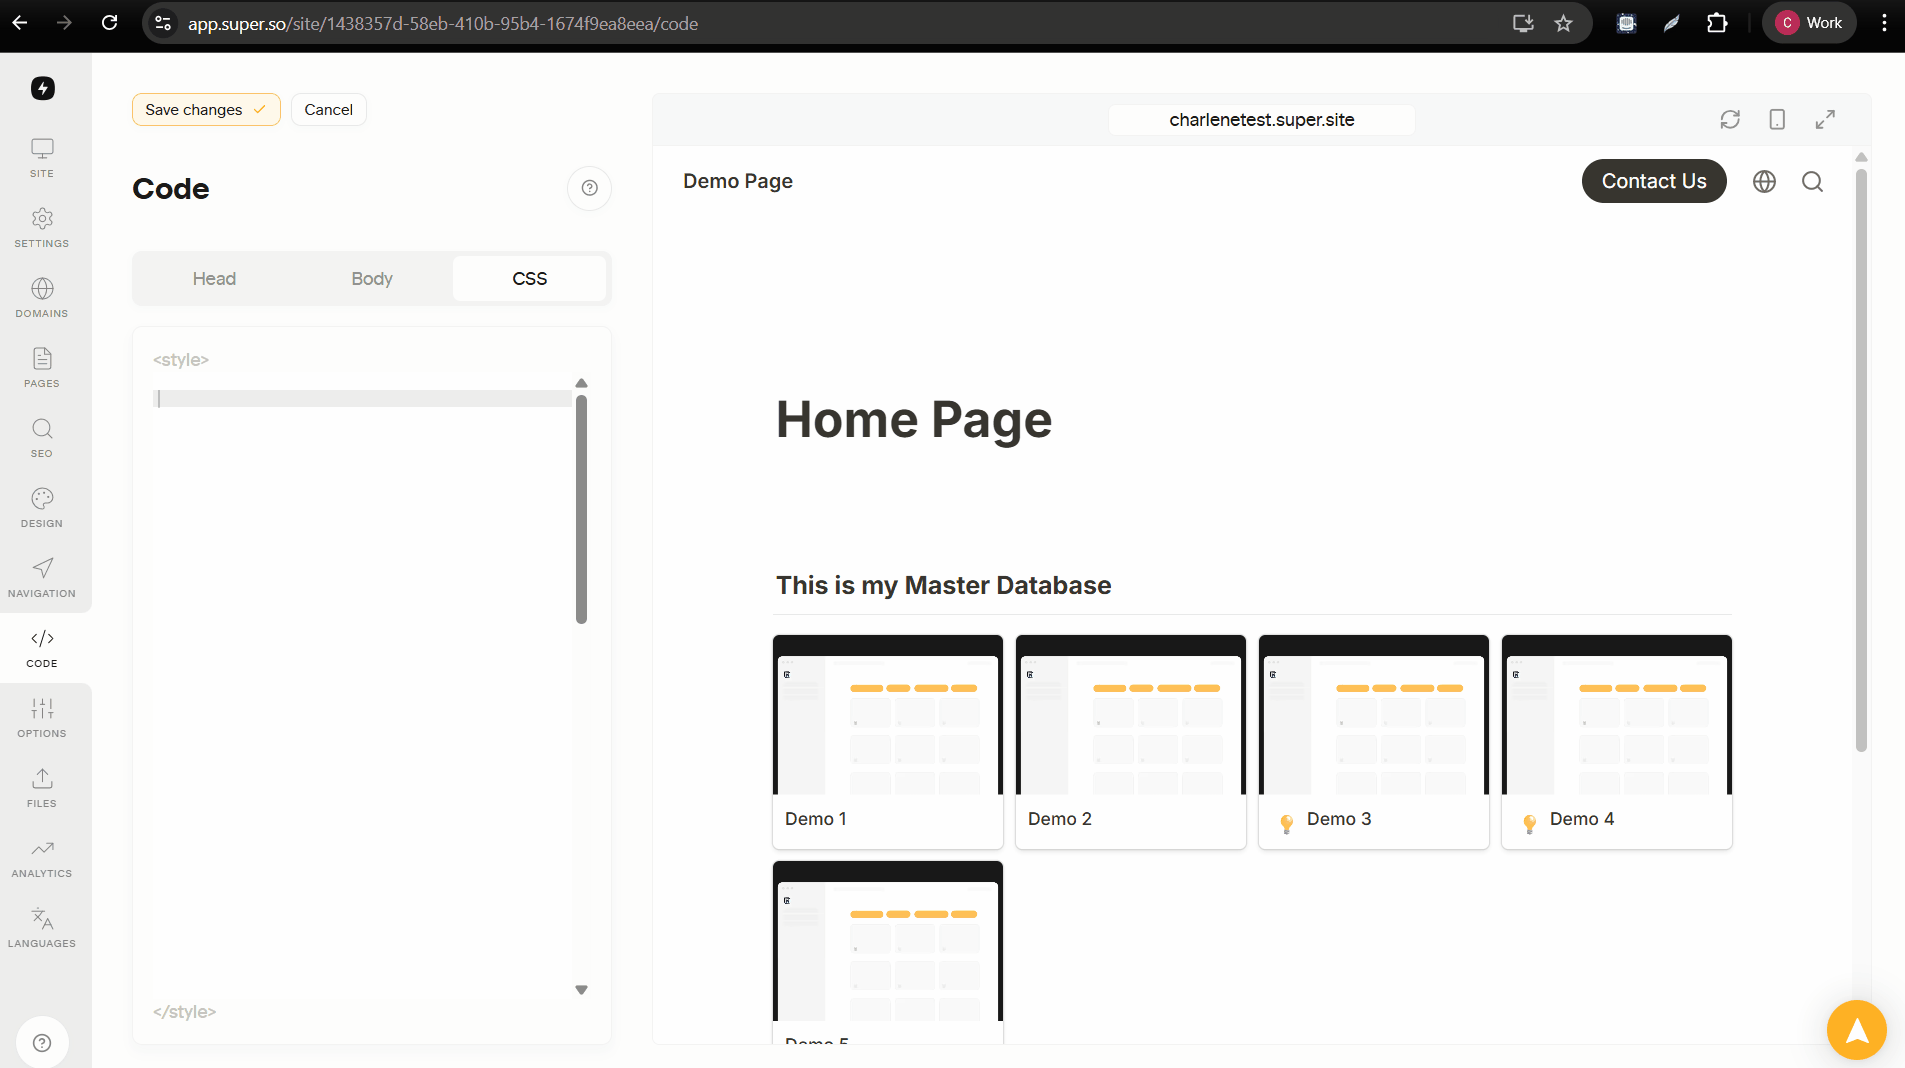Screen dimensions: 1905x1068
Task: Refresh the site preview
Action: click(x=1730, y=120)
